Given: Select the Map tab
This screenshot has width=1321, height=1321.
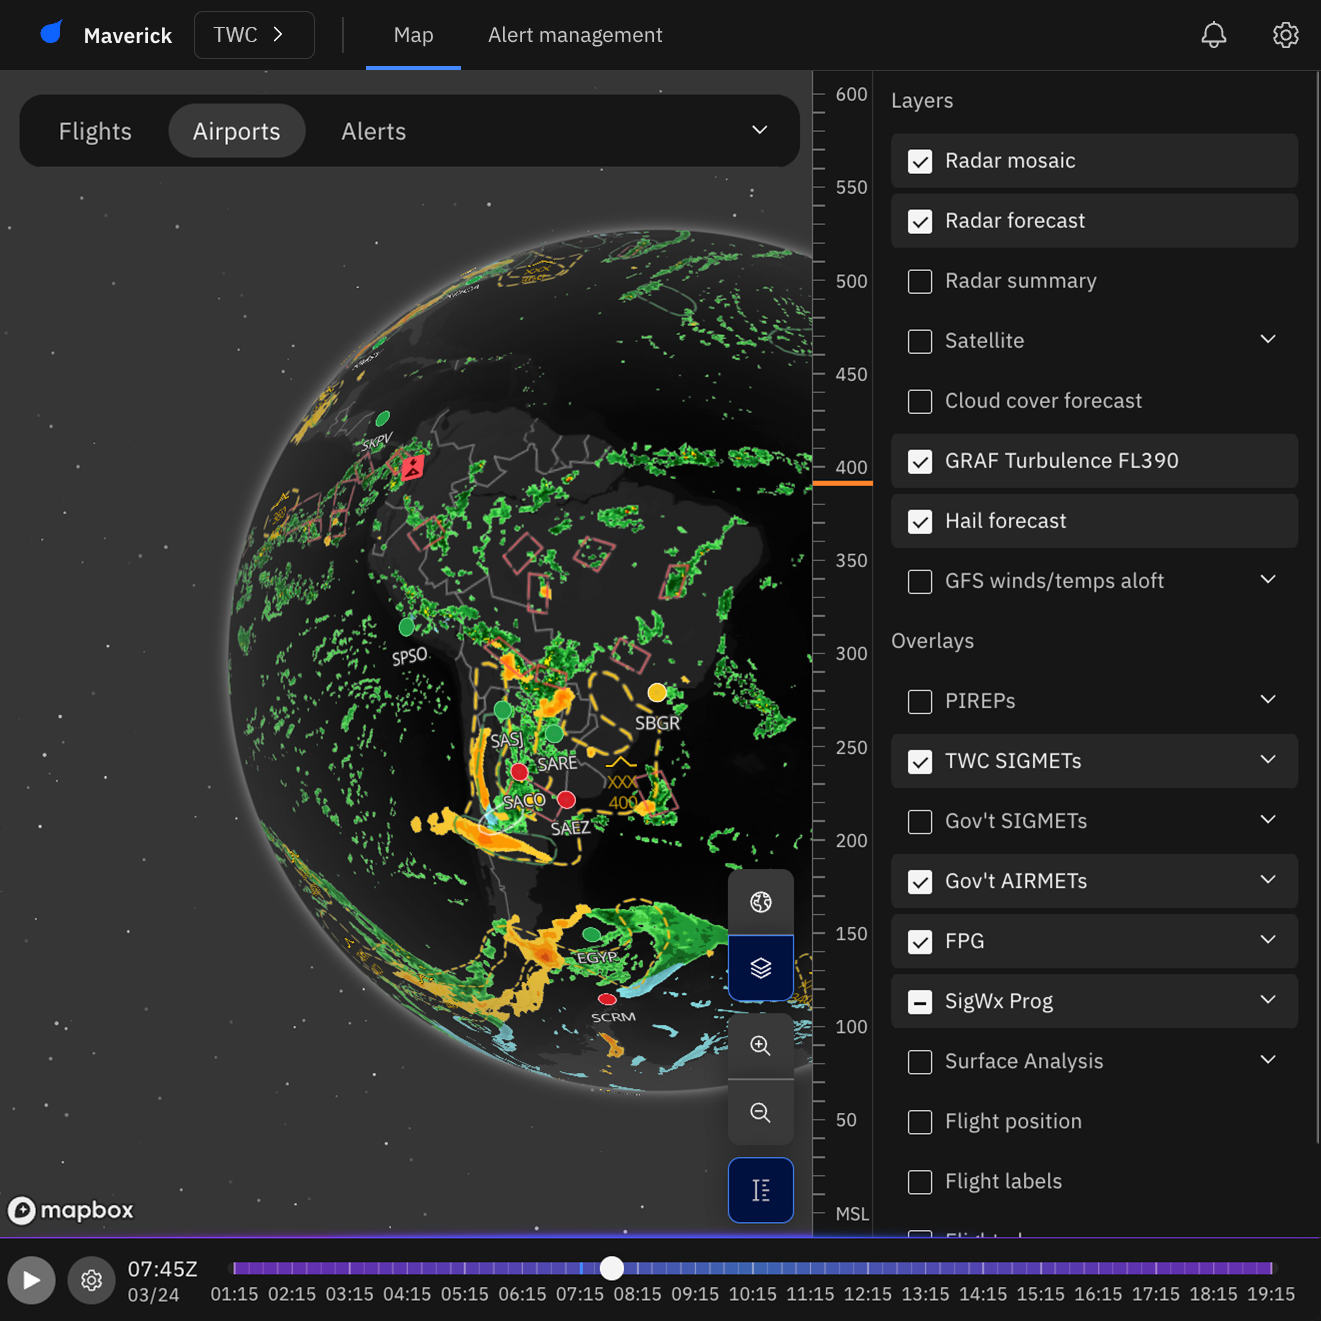Looking at the screenshot, I should [413, 34].
